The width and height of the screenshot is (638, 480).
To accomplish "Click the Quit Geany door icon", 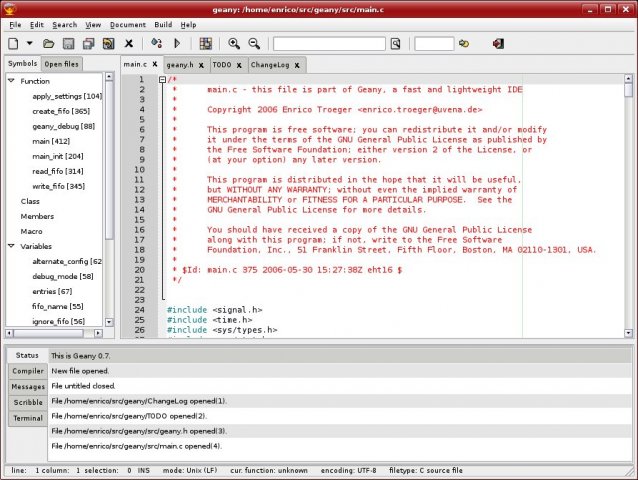I will coord(498,44).
